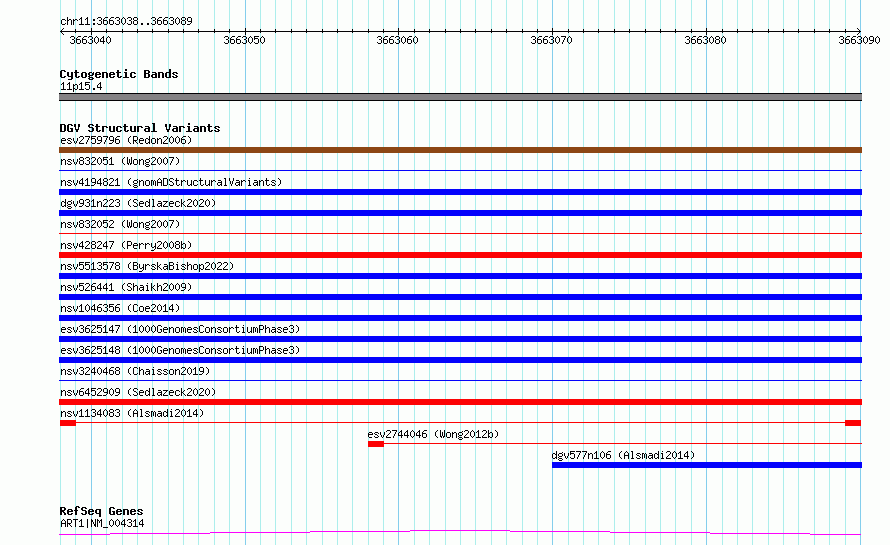Click the nsv5513578 (ByrskaBishop2022) label
Screen dimensions: 890x545
tap(147, 266)
